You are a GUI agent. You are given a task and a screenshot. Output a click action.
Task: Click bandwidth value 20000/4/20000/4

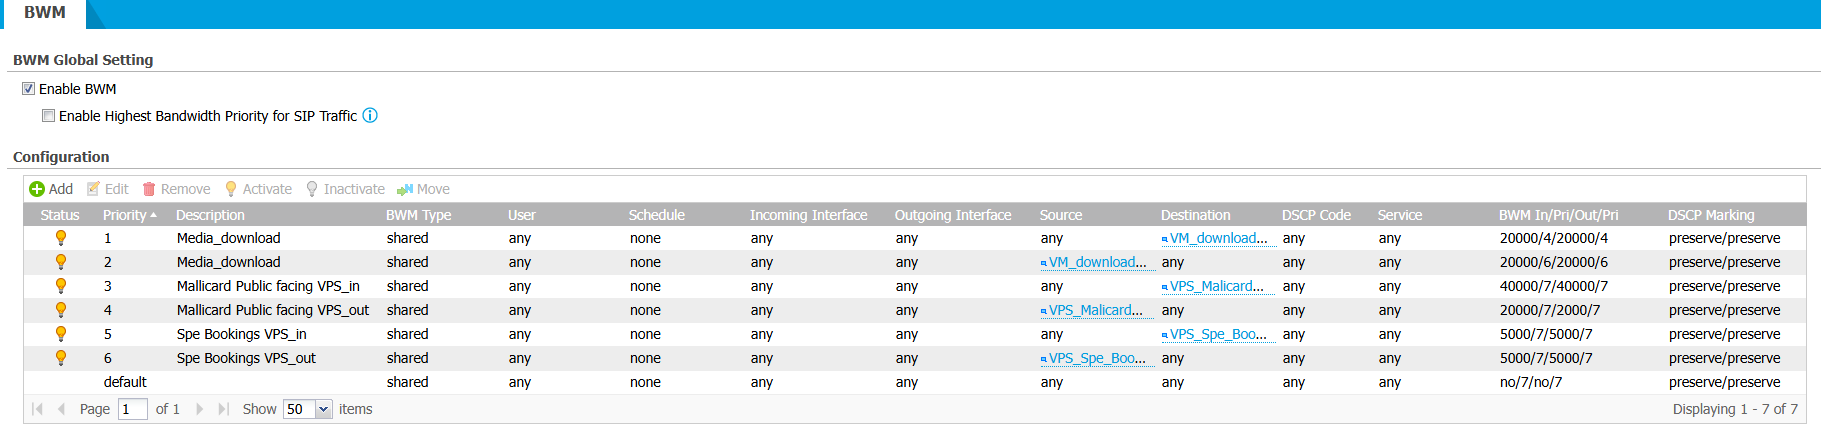[x=1554, y=238]
